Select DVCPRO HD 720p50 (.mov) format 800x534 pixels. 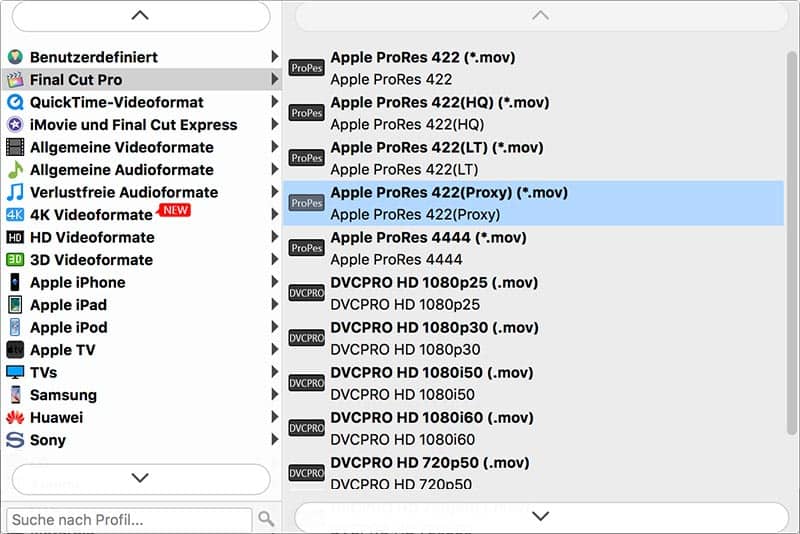(x=534, y=473)
